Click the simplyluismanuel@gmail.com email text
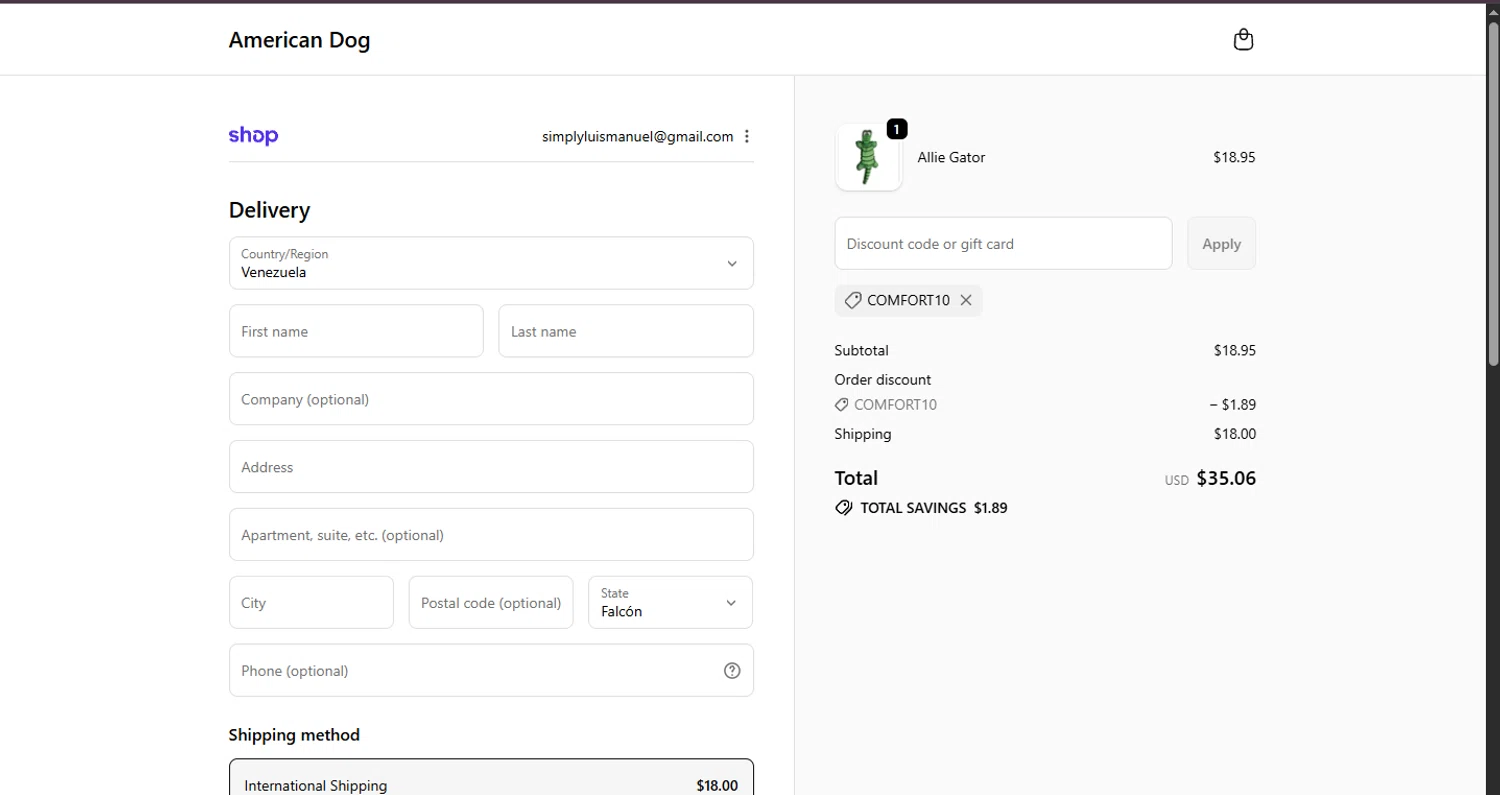 (638, 137)
